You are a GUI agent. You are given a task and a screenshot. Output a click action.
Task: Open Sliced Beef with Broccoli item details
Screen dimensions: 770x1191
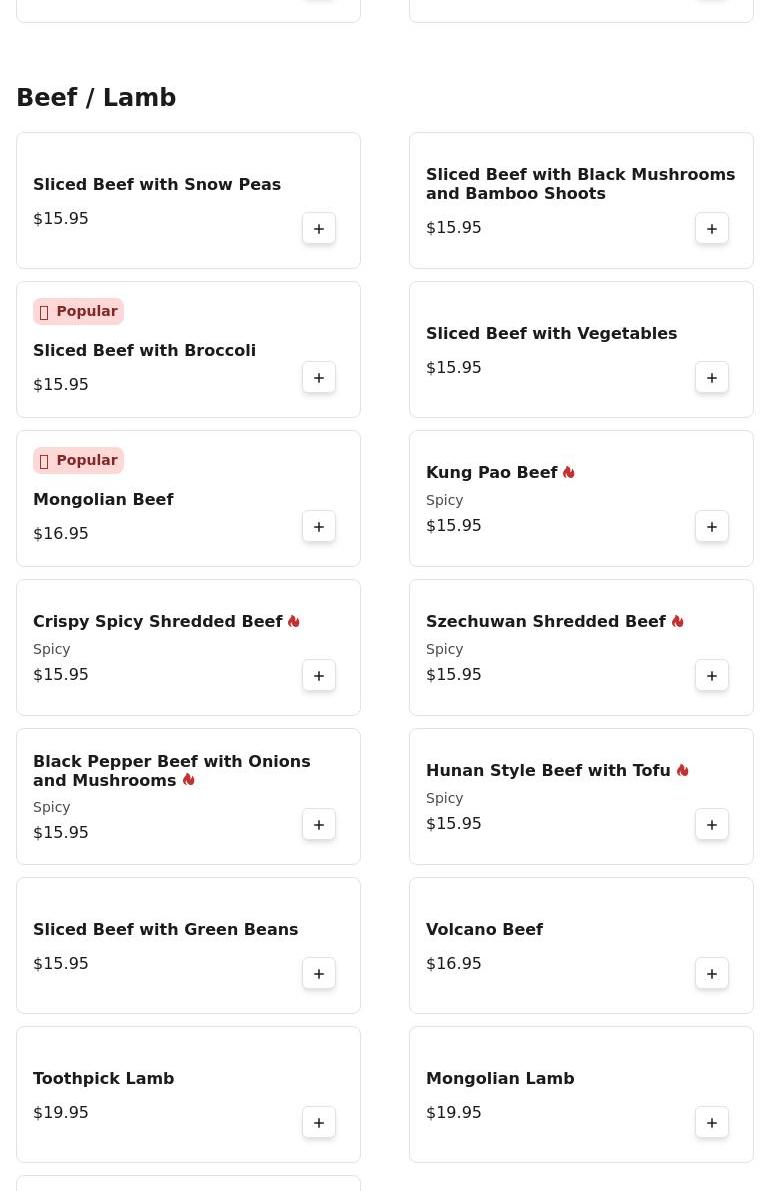click(144, 350)
